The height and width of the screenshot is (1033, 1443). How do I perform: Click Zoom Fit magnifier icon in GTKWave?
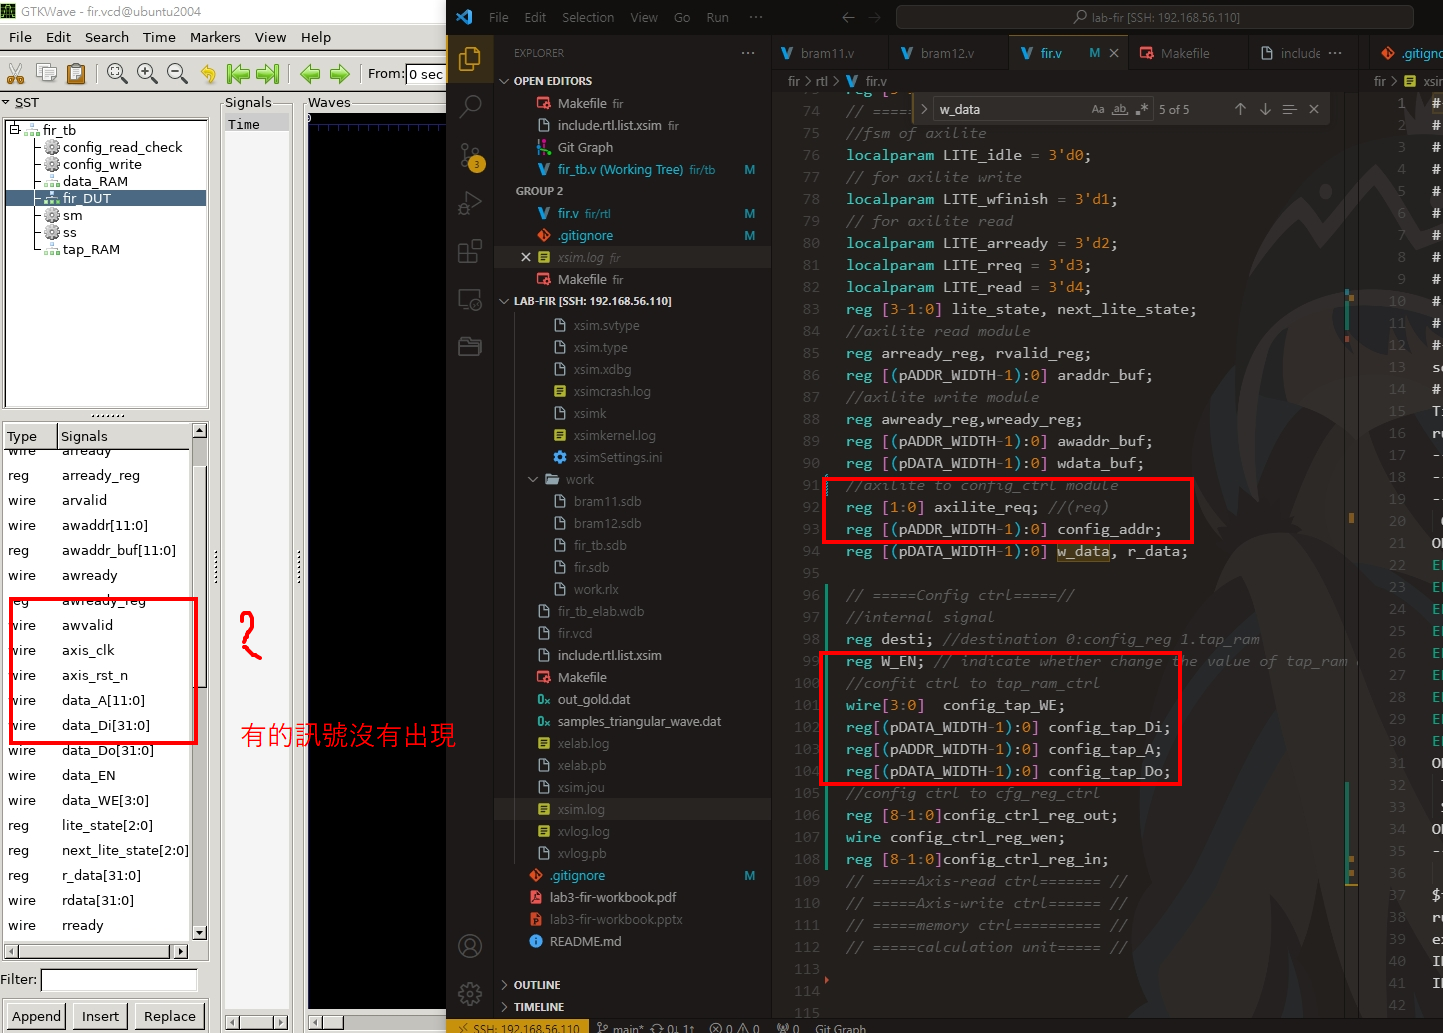[117, 73]
